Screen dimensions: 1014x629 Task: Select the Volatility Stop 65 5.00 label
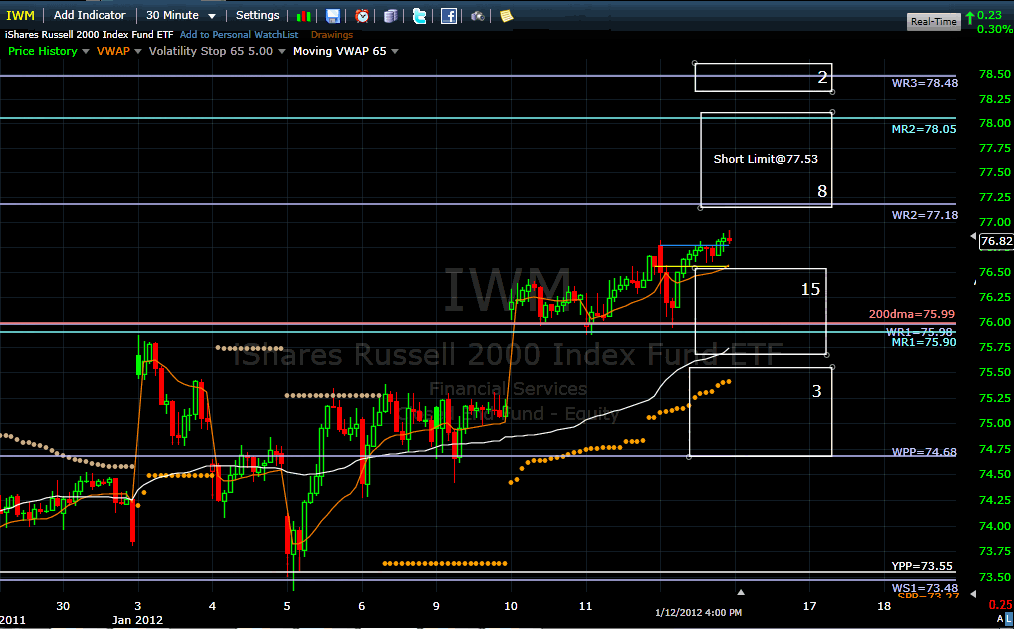tap(211, 51)
